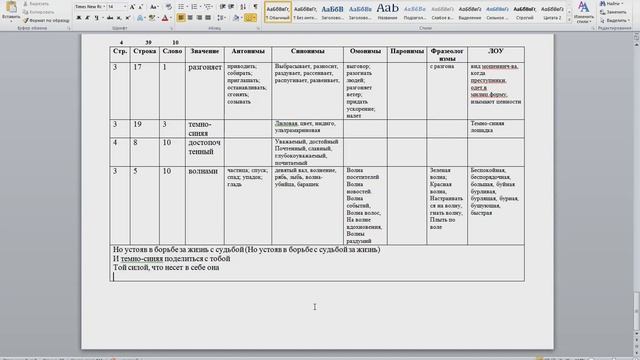640x360 pixels.
Task: Open the Styles group dialog launcher
Action: click(x=593, y=28)
